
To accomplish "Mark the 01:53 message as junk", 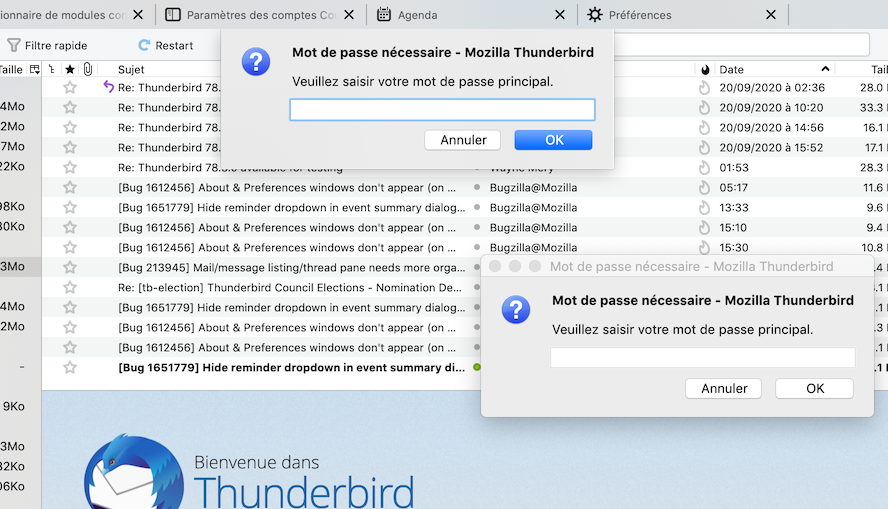I will tap(704, 168).
